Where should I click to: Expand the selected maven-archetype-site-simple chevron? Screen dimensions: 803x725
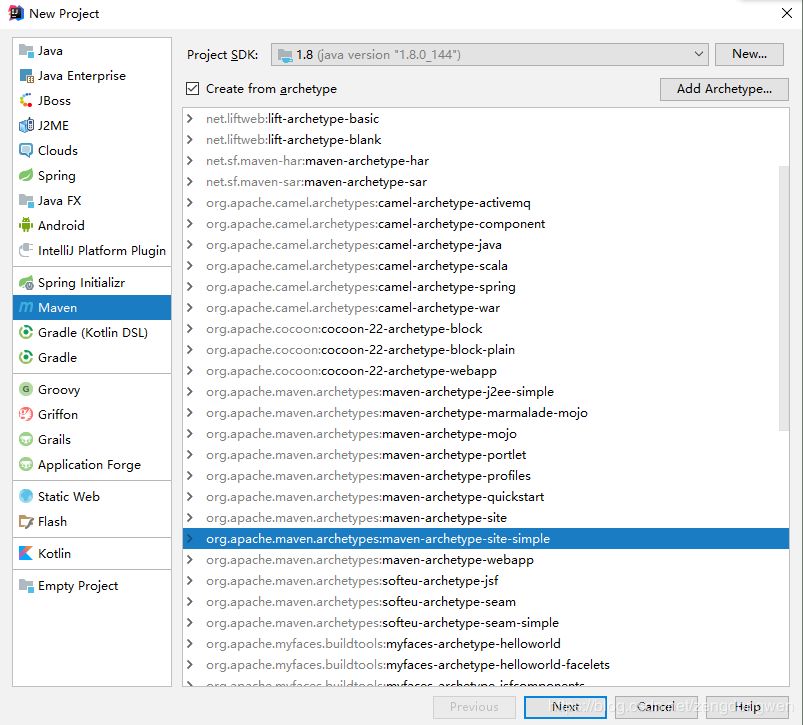[x=190, y=538]
